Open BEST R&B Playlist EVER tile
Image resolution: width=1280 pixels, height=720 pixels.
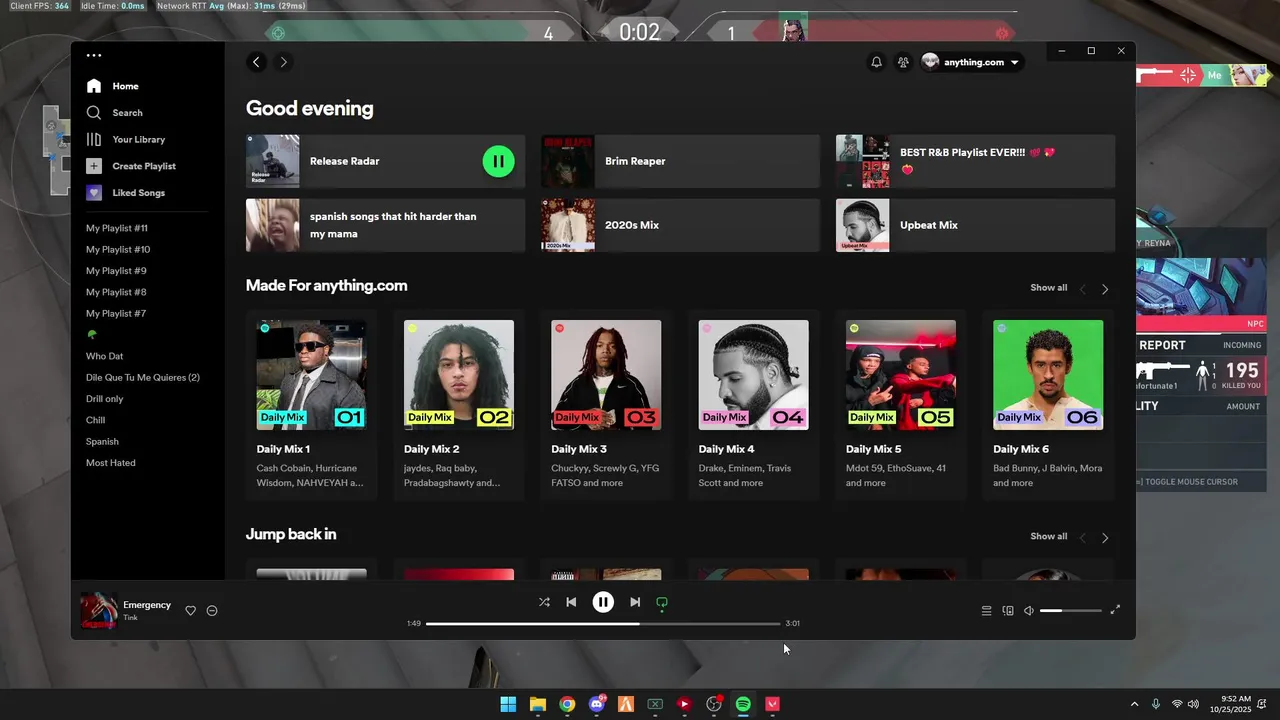975,161
